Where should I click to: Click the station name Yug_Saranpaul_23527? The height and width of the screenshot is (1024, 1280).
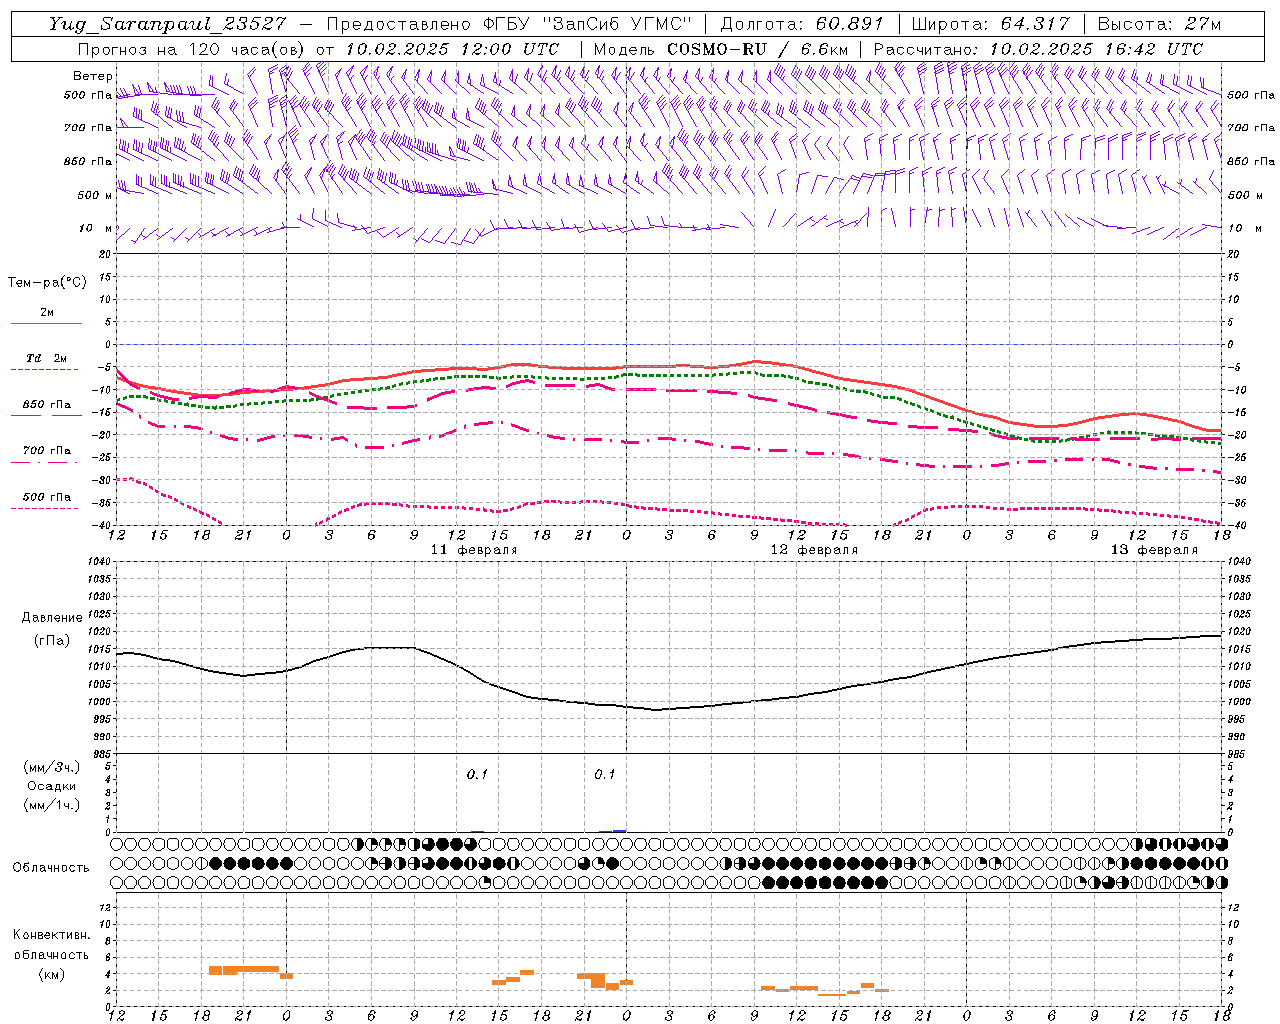point(167,24)
